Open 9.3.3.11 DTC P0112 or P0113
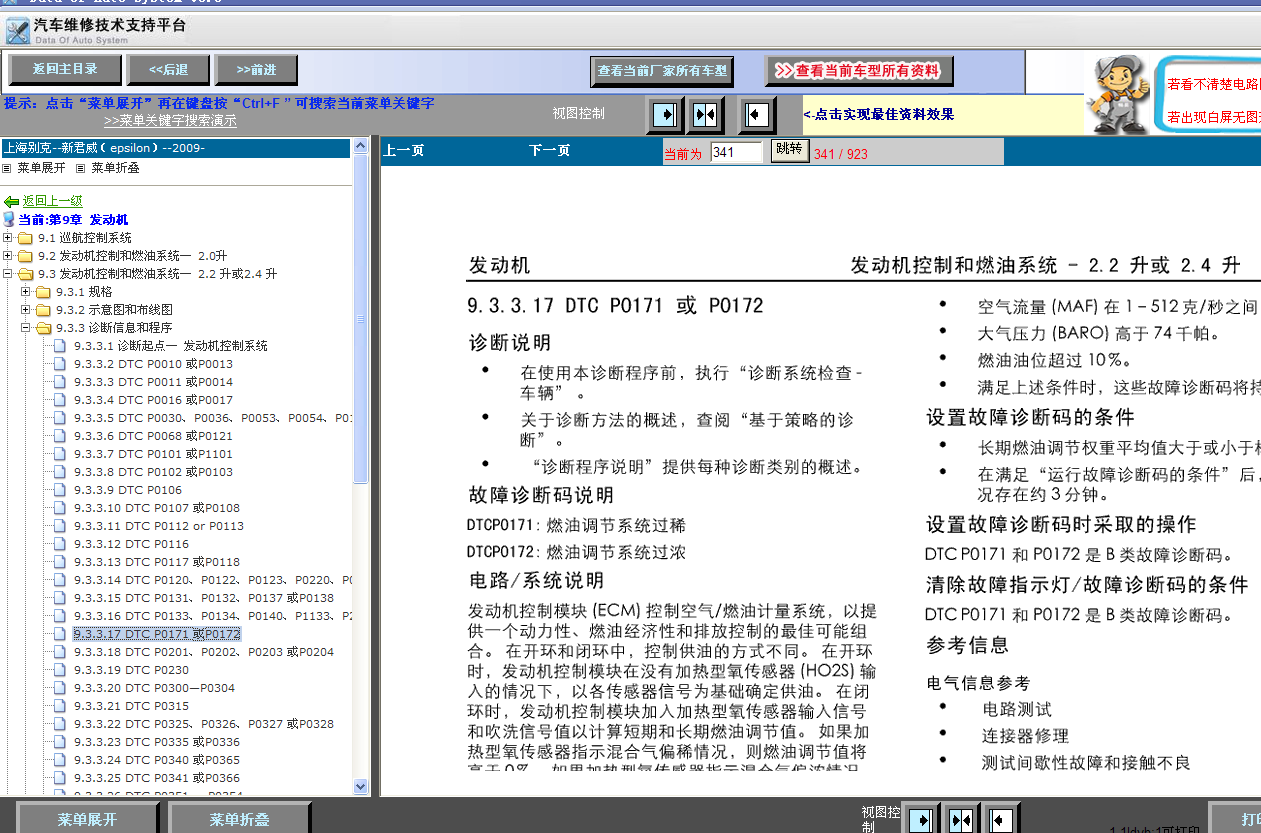Screen dimensions: 1261x833 click(x=159, y=526)
